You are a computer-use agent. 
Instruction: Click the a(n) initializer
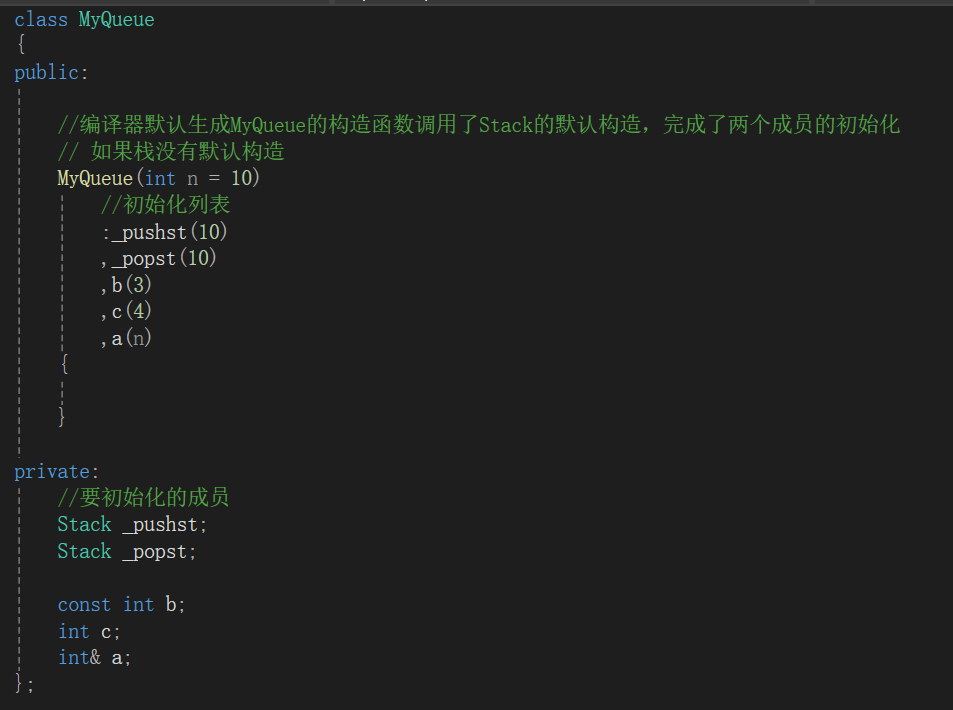tap(131, 339)
